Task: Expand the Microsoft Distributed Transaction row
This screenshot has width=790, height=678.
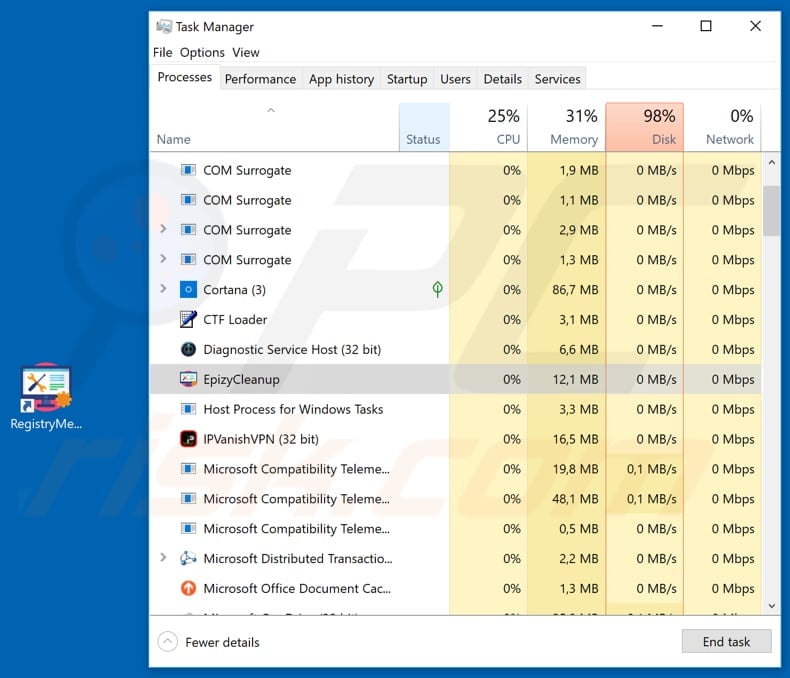Action: (163, 557)
